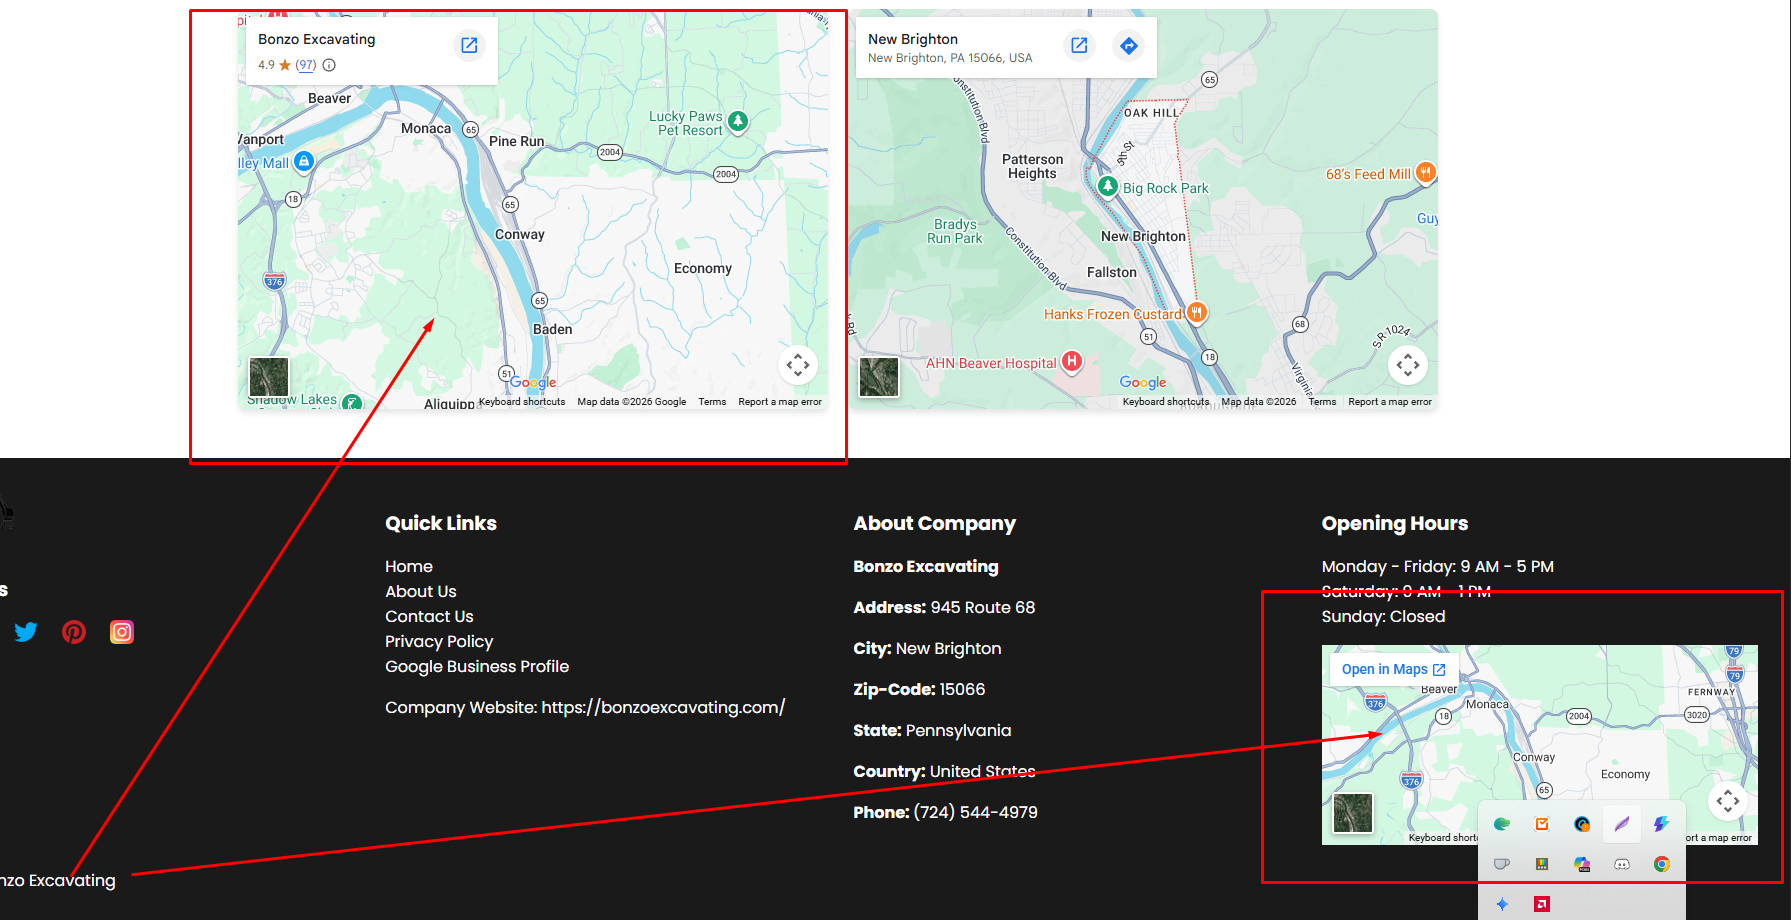
Task: Select the 68's Feed Mill restaurant marker
Action: click(1427, 172)
